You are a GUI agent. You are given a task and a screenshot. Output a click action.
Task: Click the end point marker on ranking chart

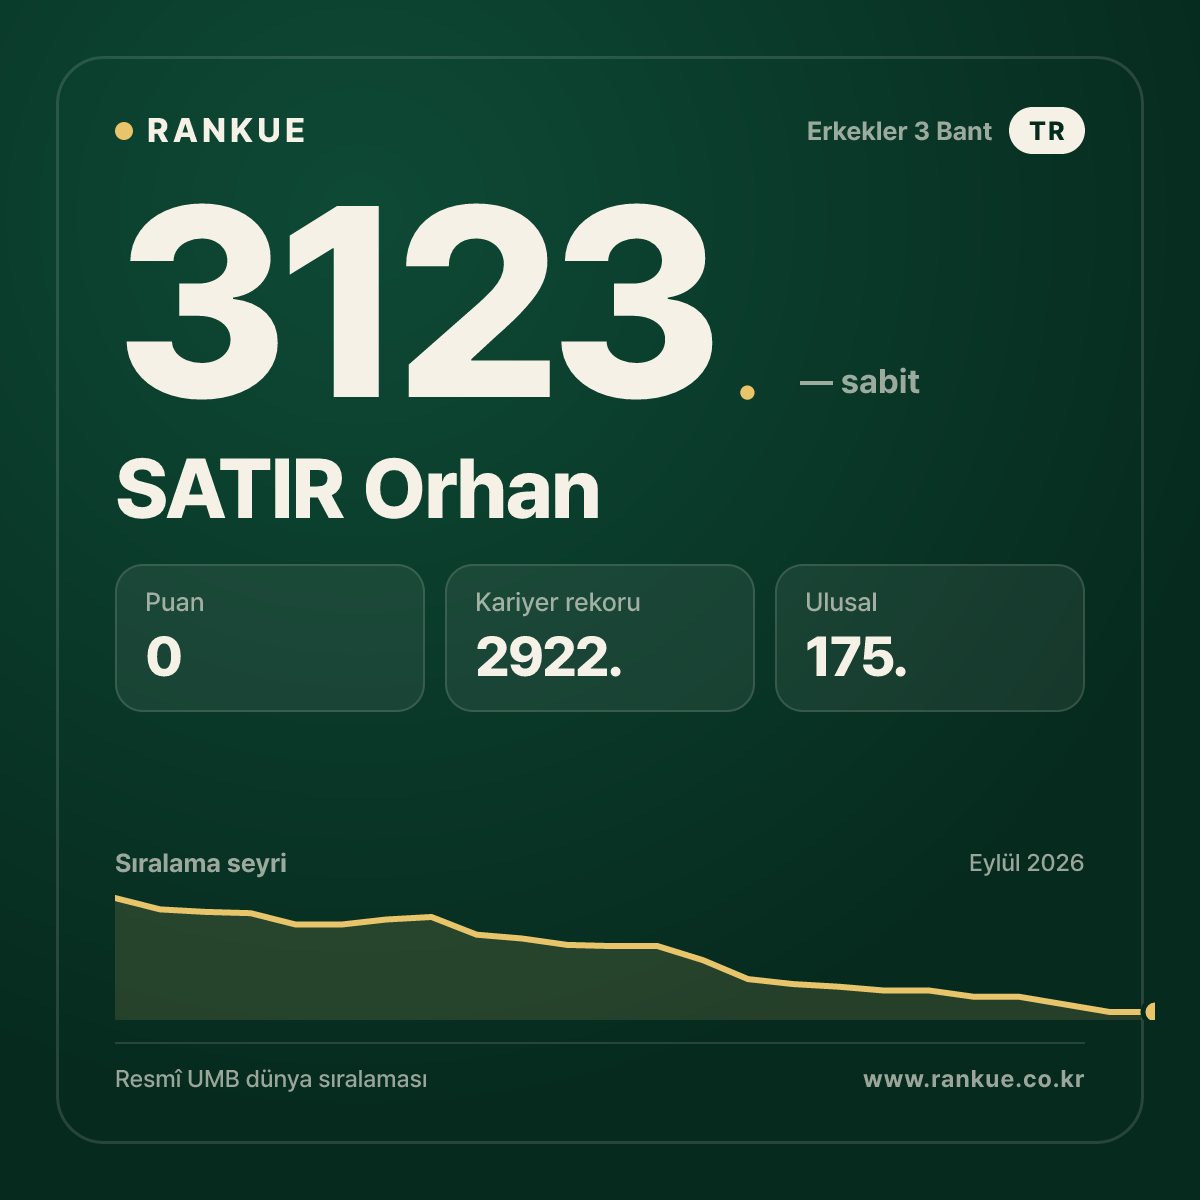[1150, 1011]
